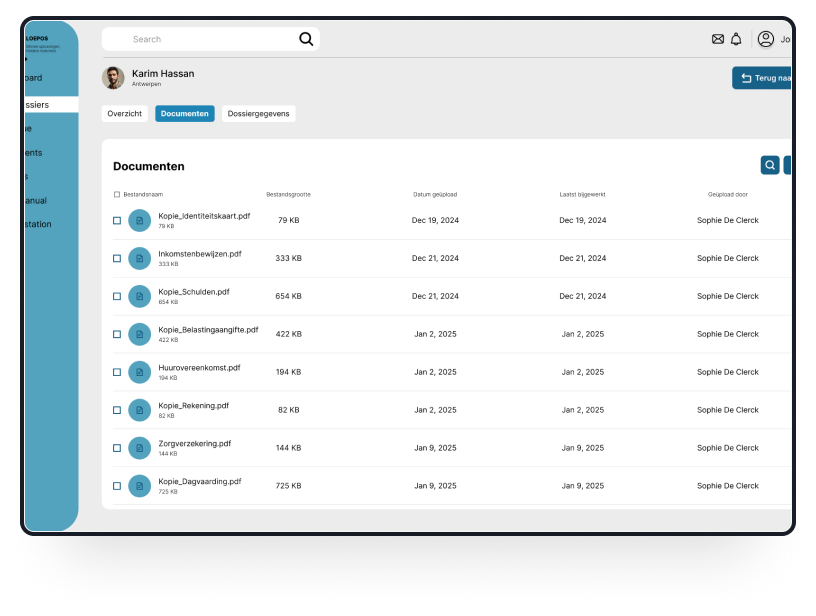Open Kopie_Identiteitskaart.pdf file name
The height and width of the screenshot is (616, 816).
tap(205, 216)
